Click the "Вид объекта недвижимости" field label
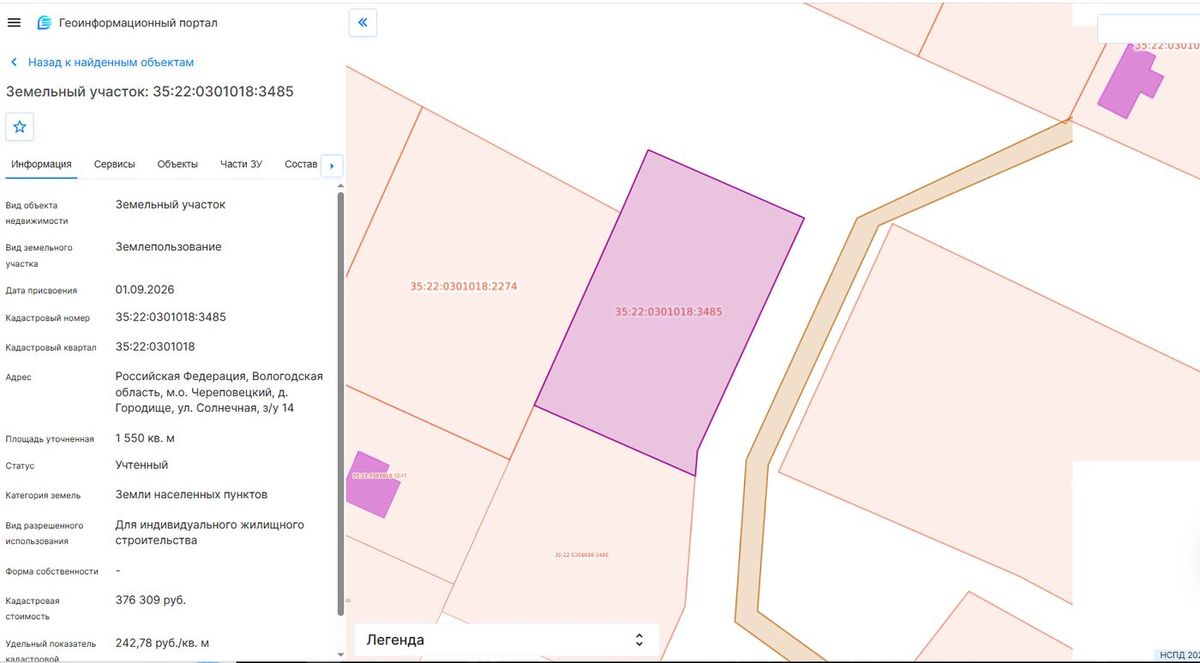This screenshot has height=663, width=1200. pos(37,213)
